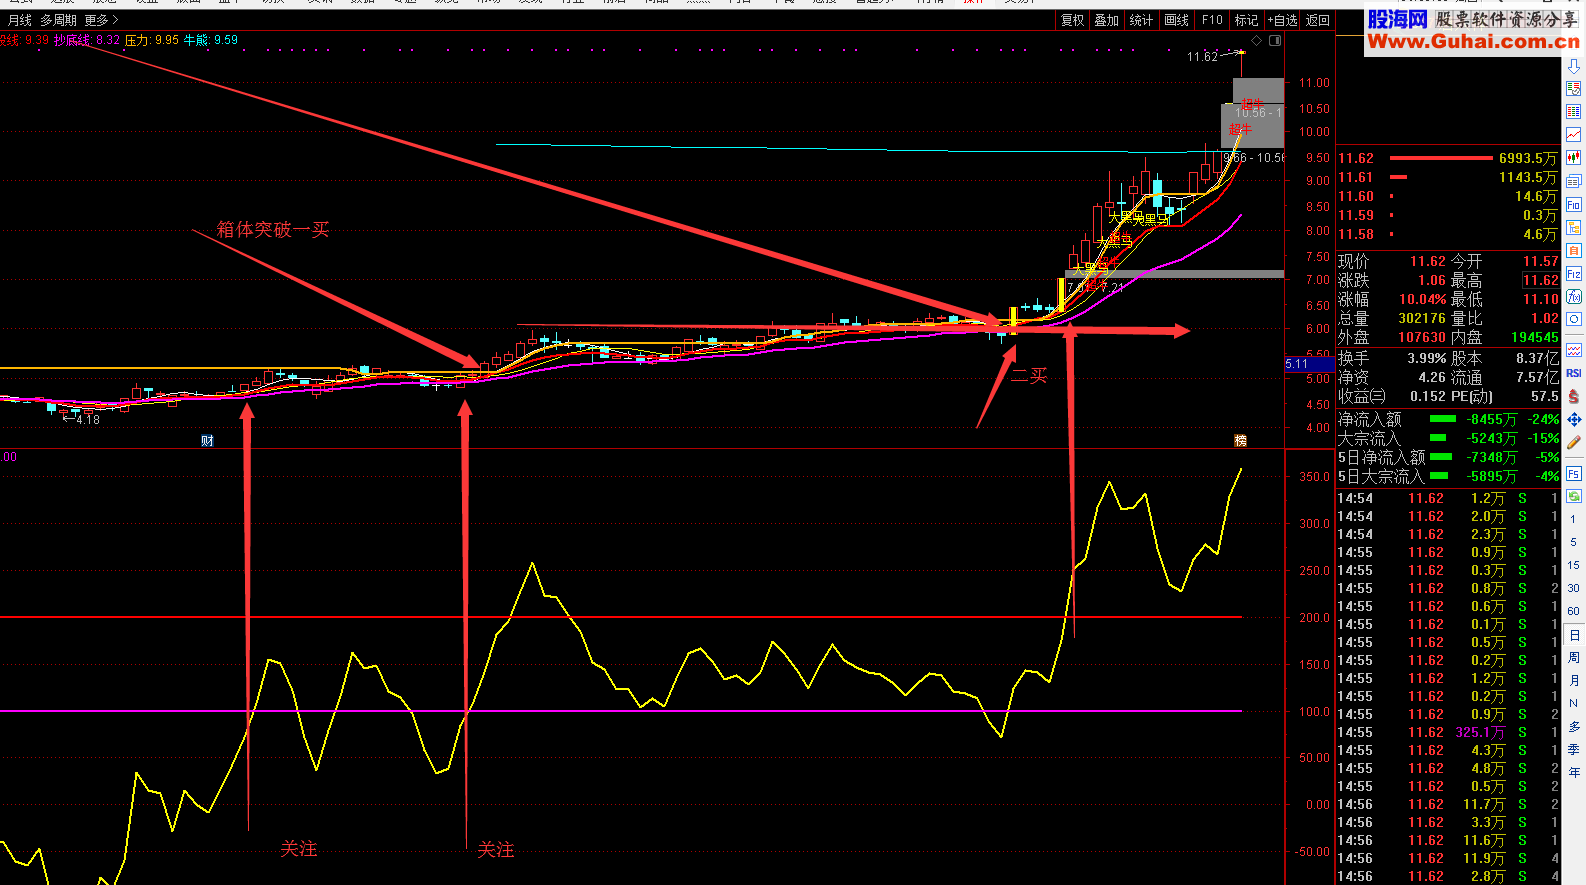Switch to 60-minute period
Image resolution: width=1586 pixels, height=885 pixels.
point(1574,611)
